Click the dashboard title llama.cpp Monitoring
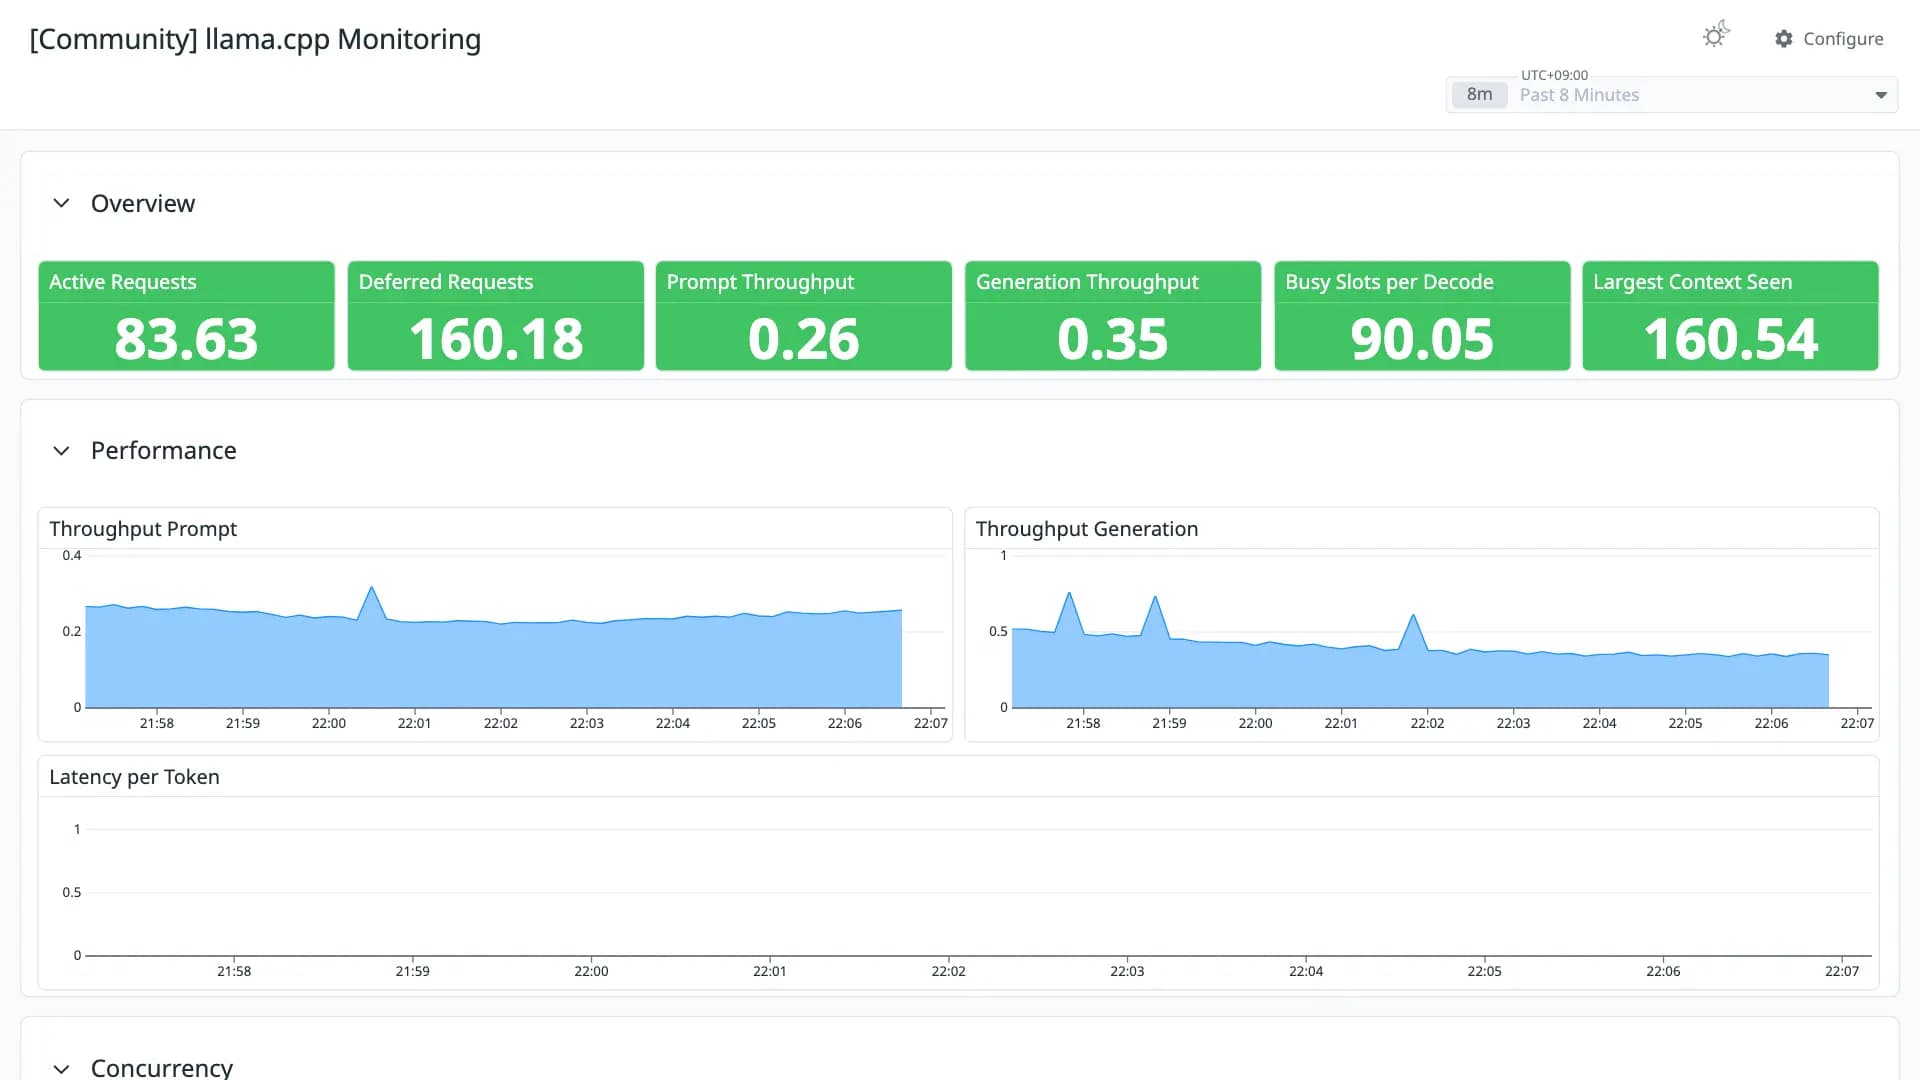The height and width of the screenshot is (1080, 1920). point(255,39)
